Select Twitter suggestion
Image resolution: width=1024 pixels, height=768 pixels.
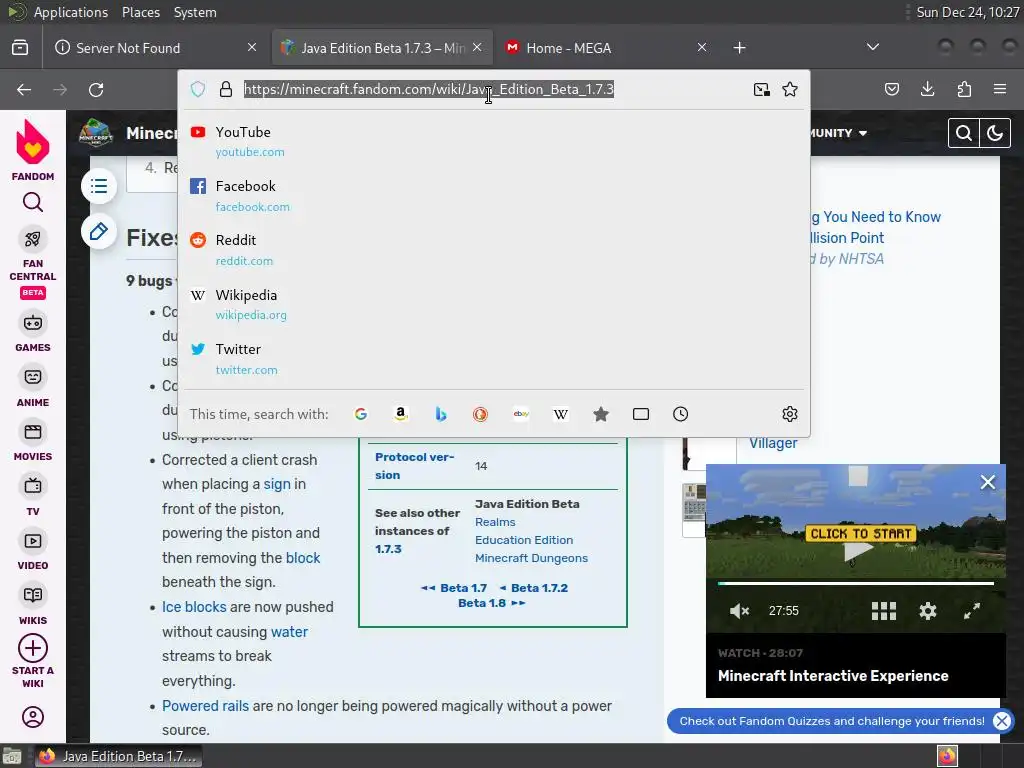(493, 359)
